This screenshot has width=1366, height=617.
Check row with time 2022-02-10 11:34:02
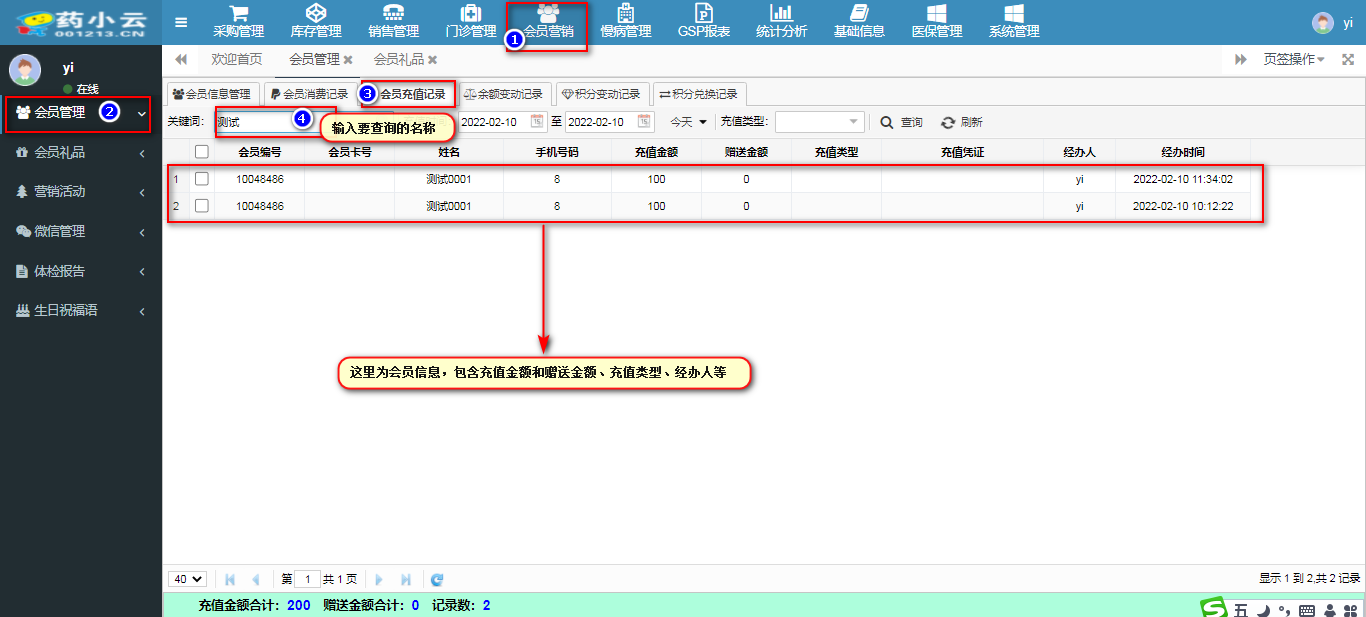[202, 179]
